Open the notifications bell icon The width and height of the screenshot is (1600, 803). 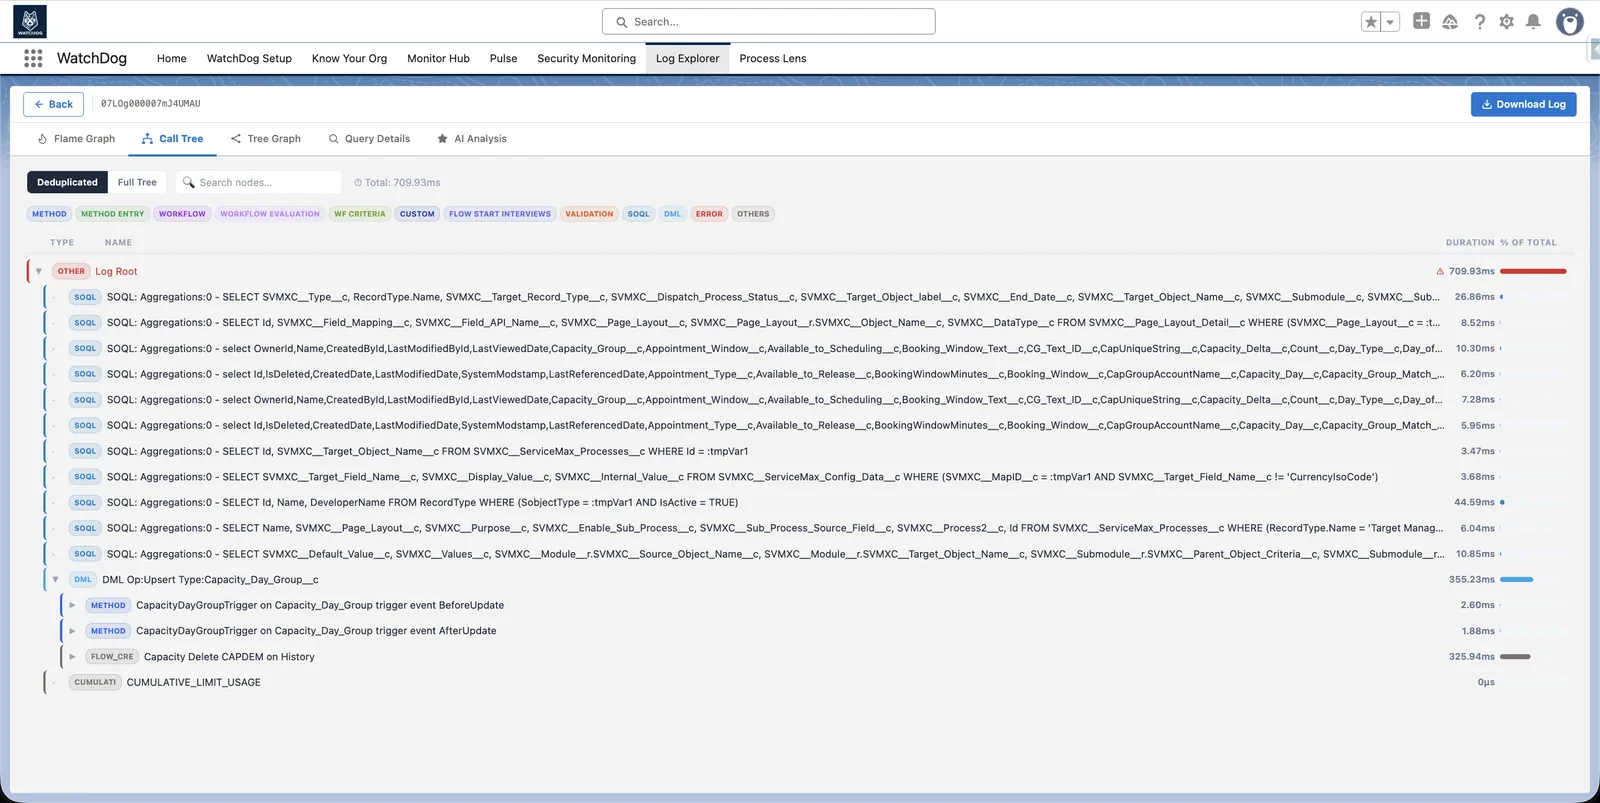click(1533, 21)
